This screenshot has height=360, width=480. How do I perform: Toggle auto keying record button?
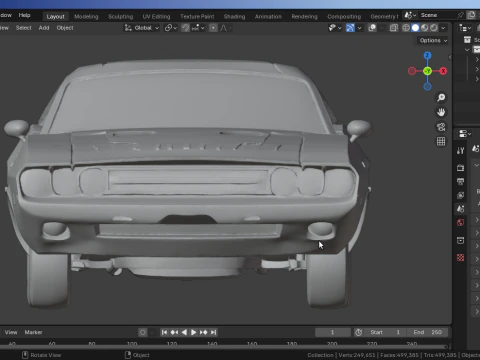(x=143, y=332)
